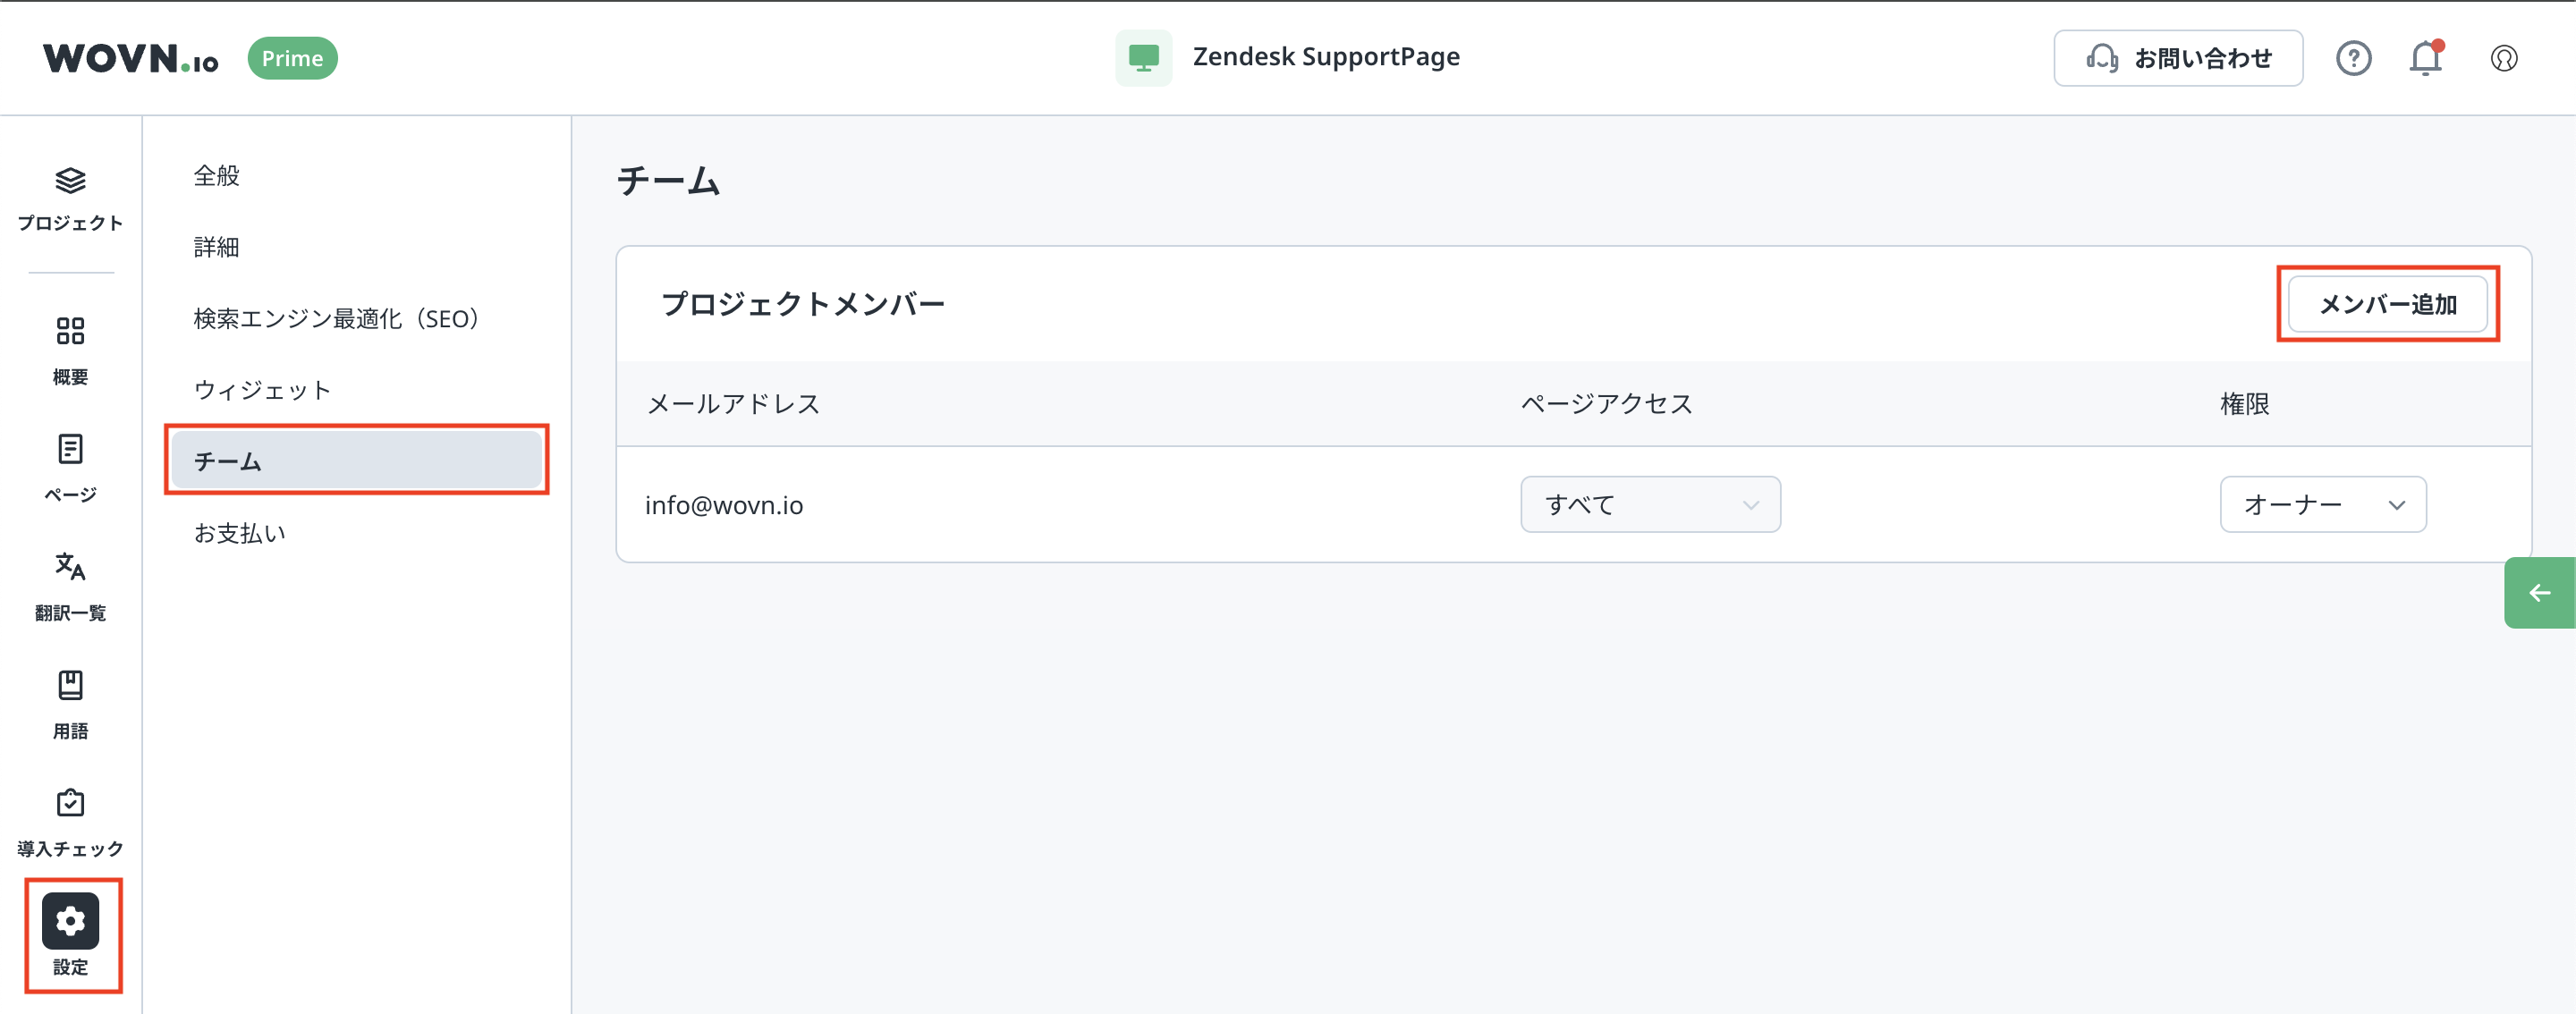Viewport: 2576px width, 1014px height.
Task: Click the green arrow side tab
Action: tap(2539, 593)
